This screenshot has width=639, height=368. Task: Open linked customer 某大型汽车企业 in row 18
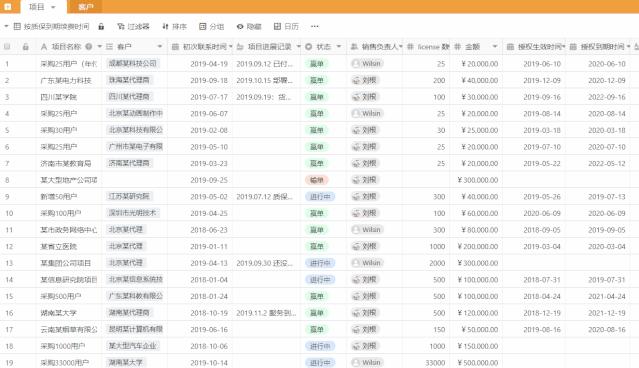click(x=132, y=346)
